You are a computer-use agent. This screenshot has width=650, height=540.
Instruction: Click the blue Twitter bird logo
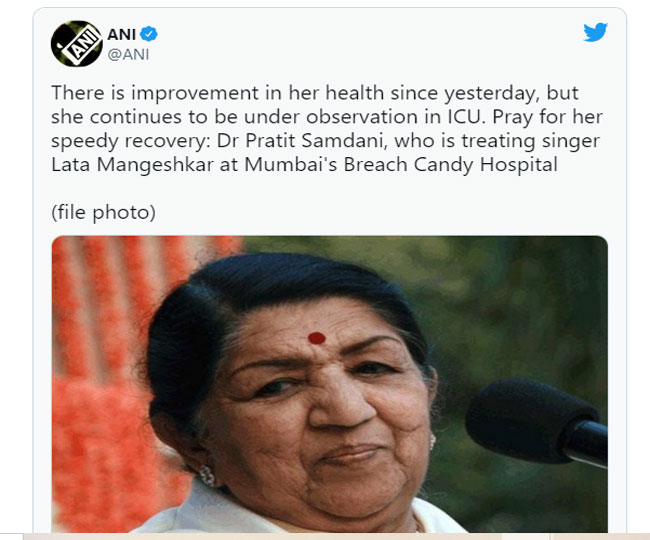595,32
